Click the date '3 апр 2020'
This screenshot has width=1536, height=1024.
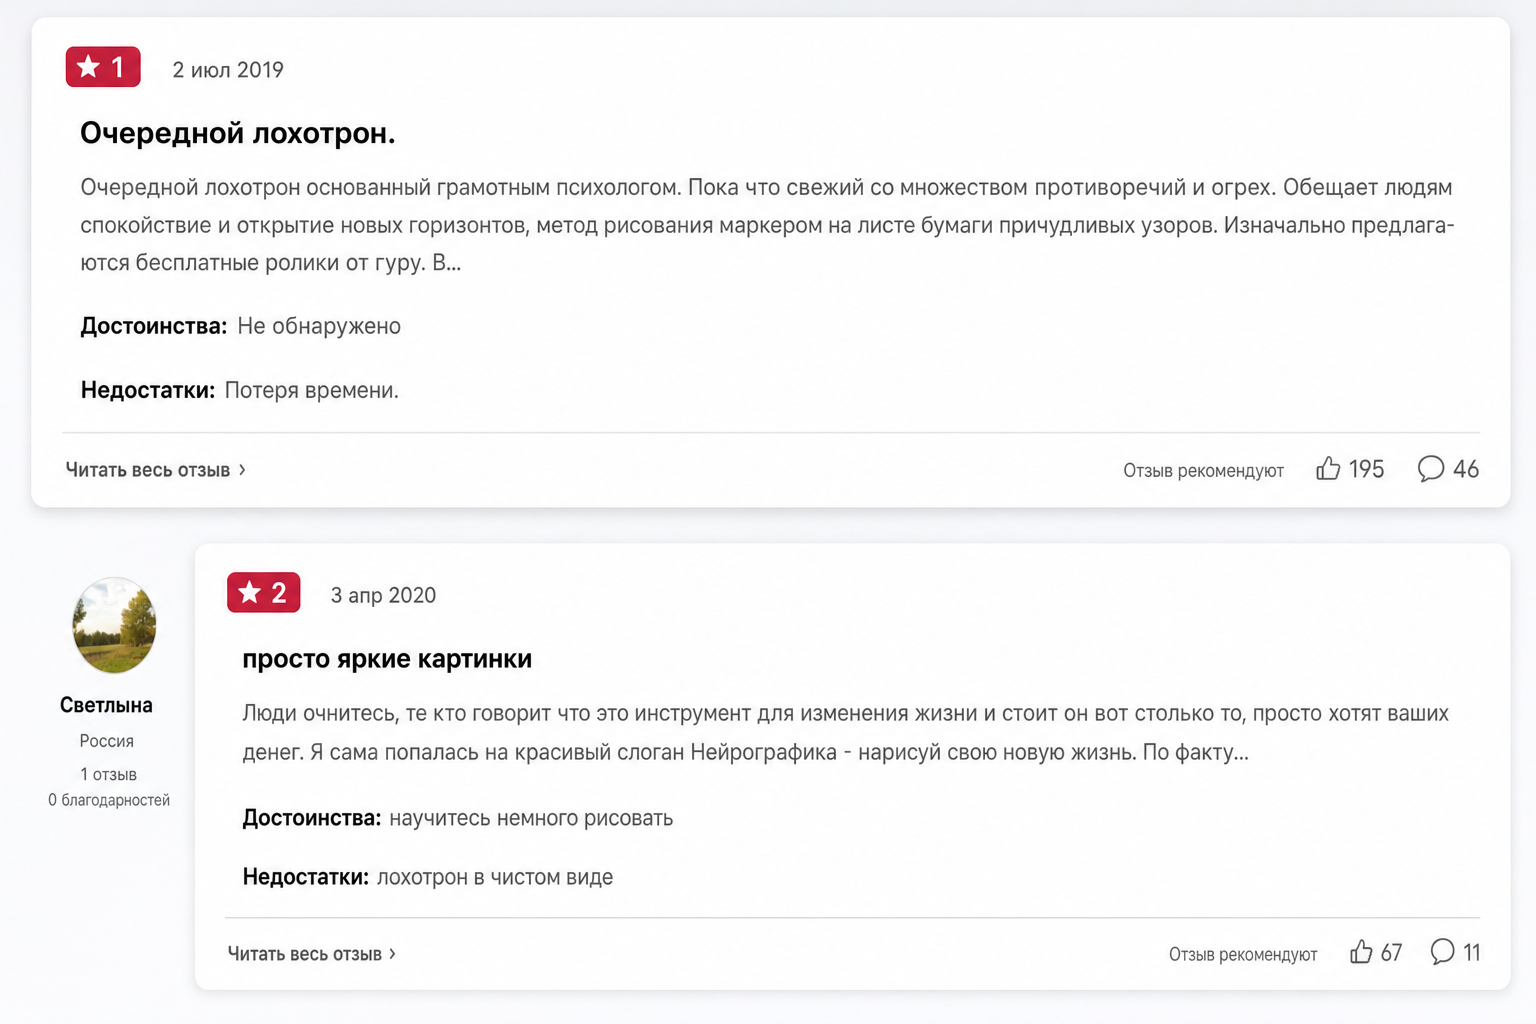[383, 595]
